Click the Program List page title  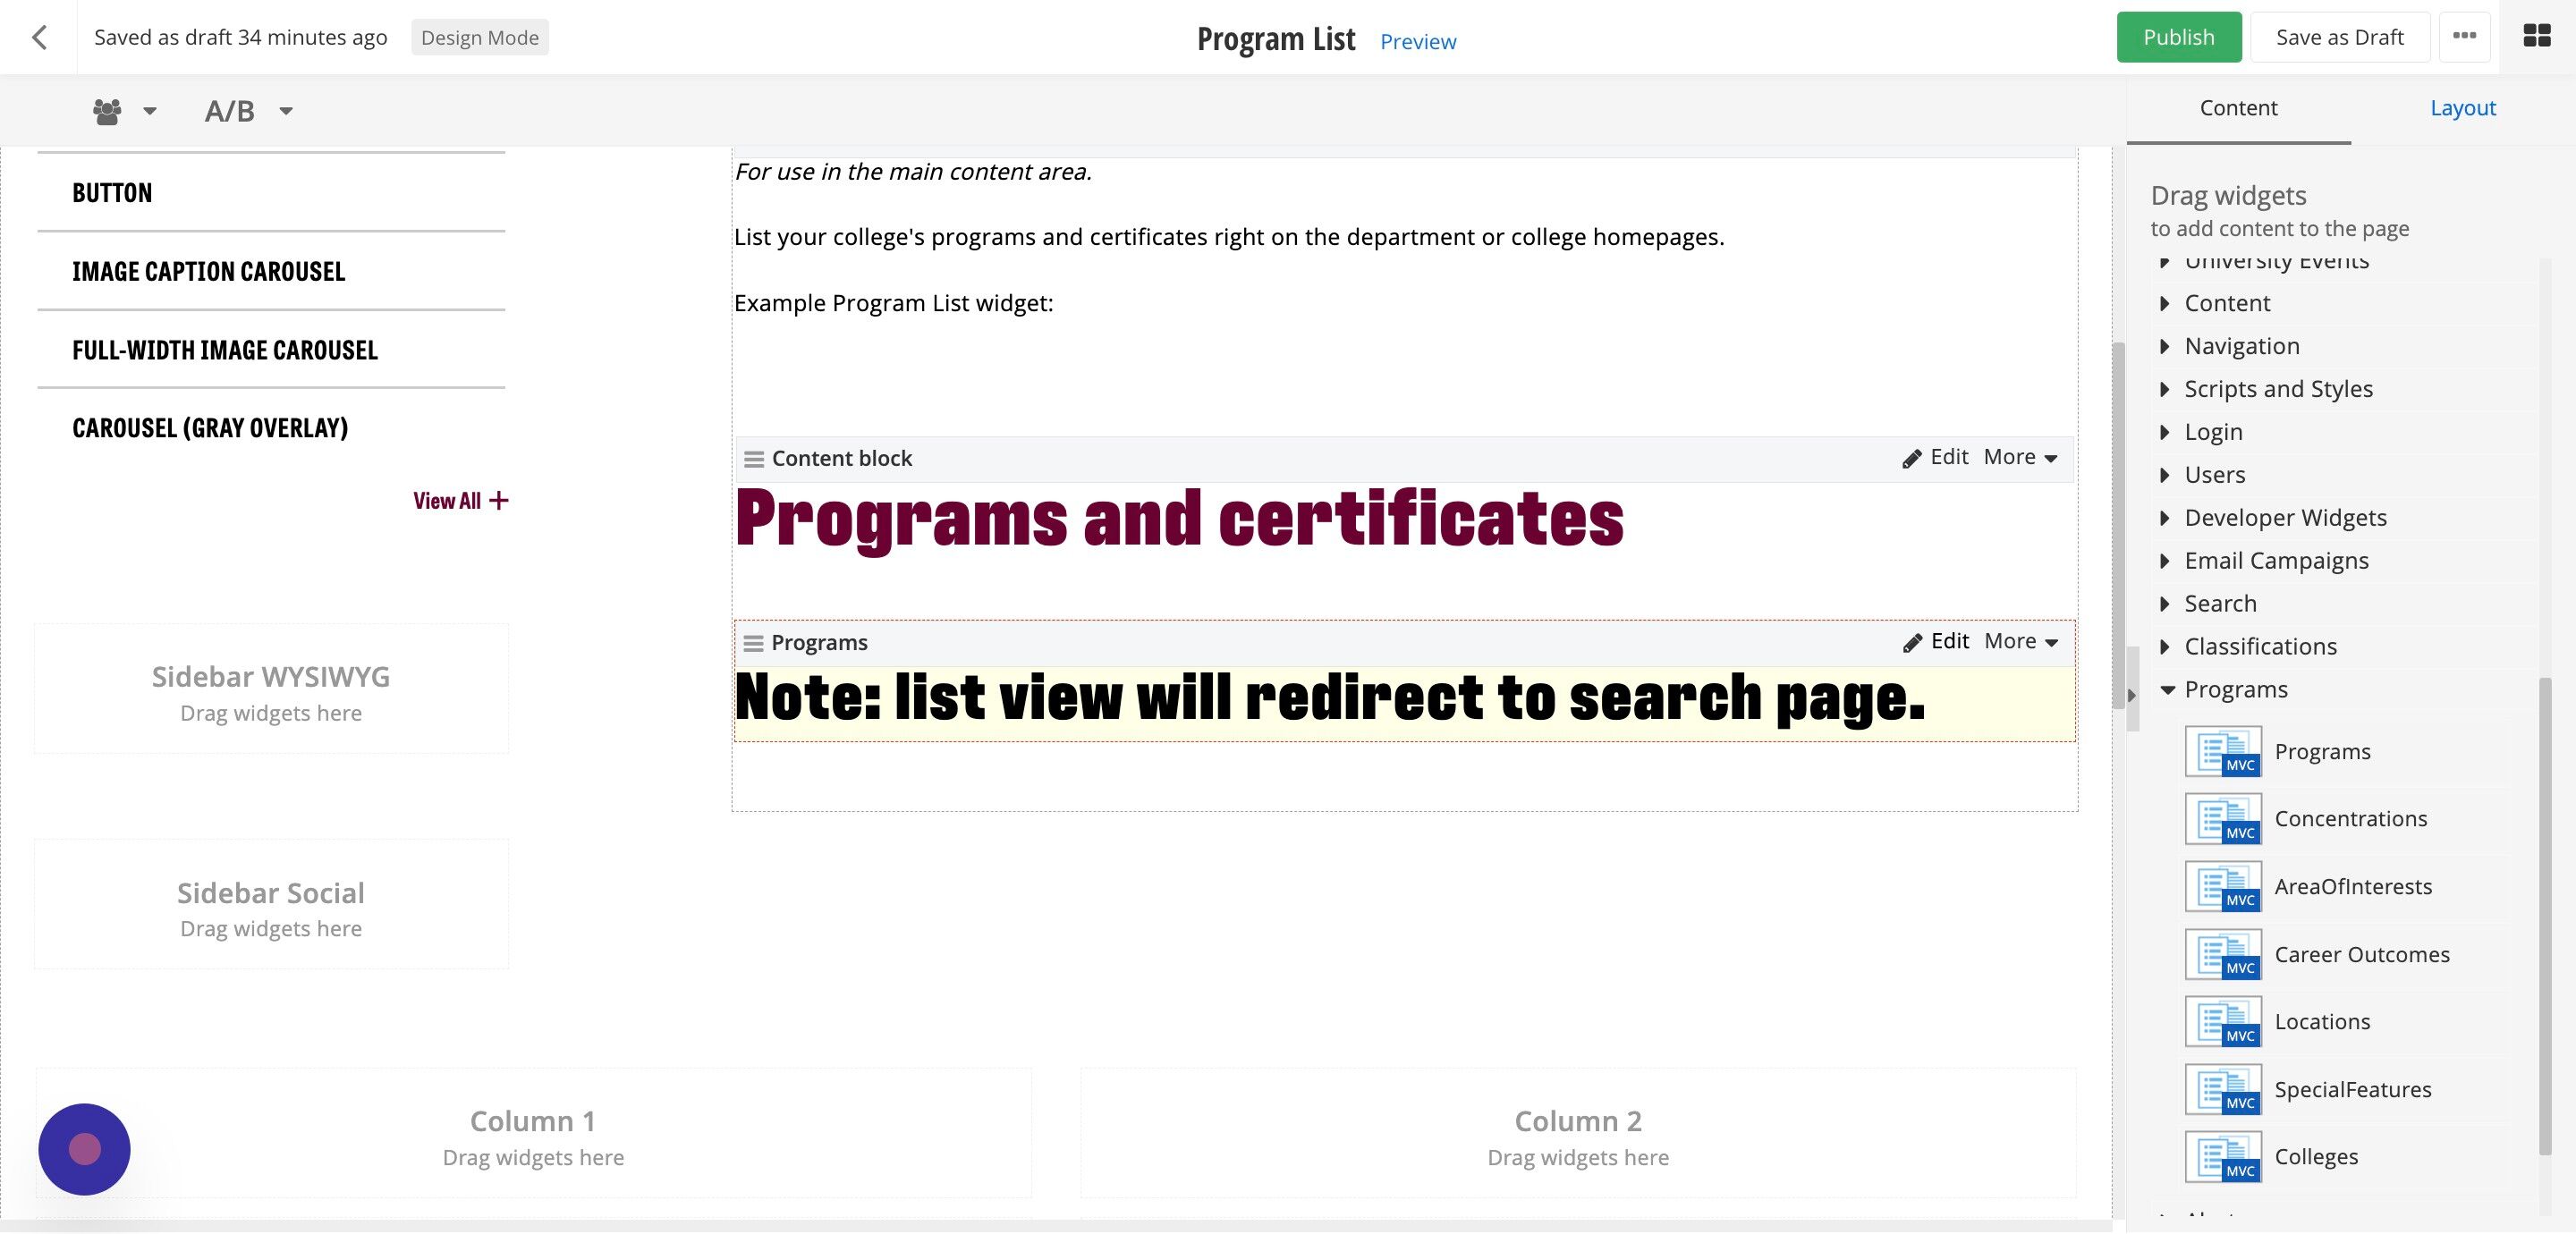coord(1276,39)
